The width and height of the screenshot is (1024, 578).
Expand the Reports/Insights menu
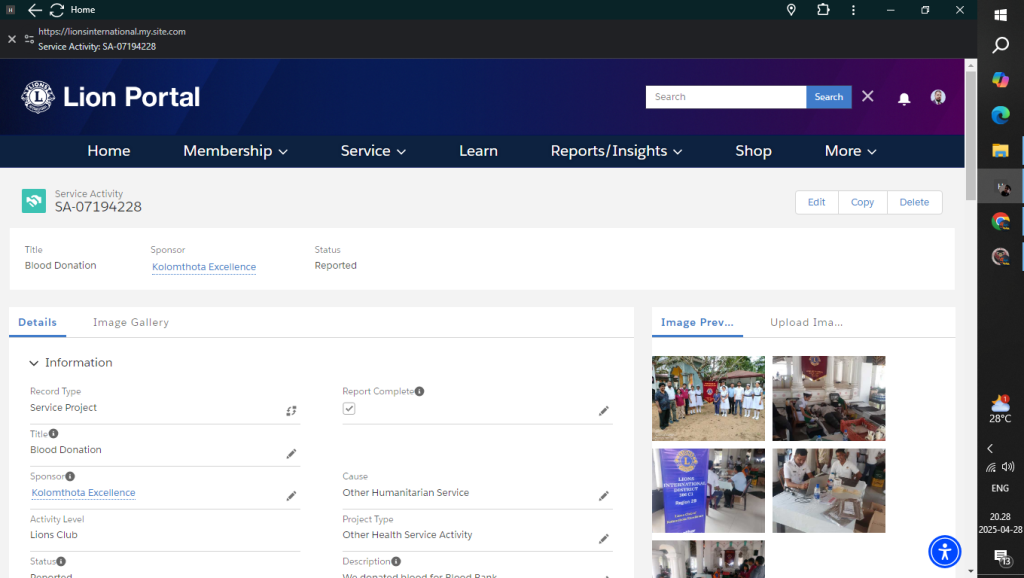(616, 151)
